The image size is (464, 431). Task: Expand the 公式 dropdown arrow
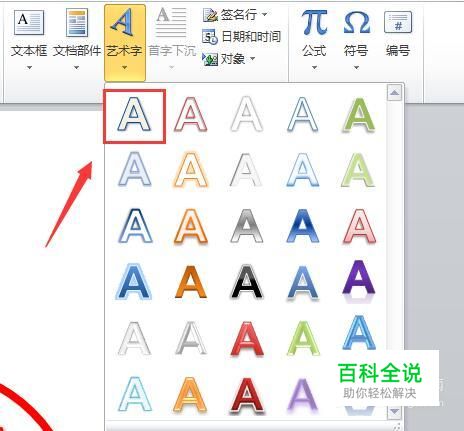click(x=314, y=68)
